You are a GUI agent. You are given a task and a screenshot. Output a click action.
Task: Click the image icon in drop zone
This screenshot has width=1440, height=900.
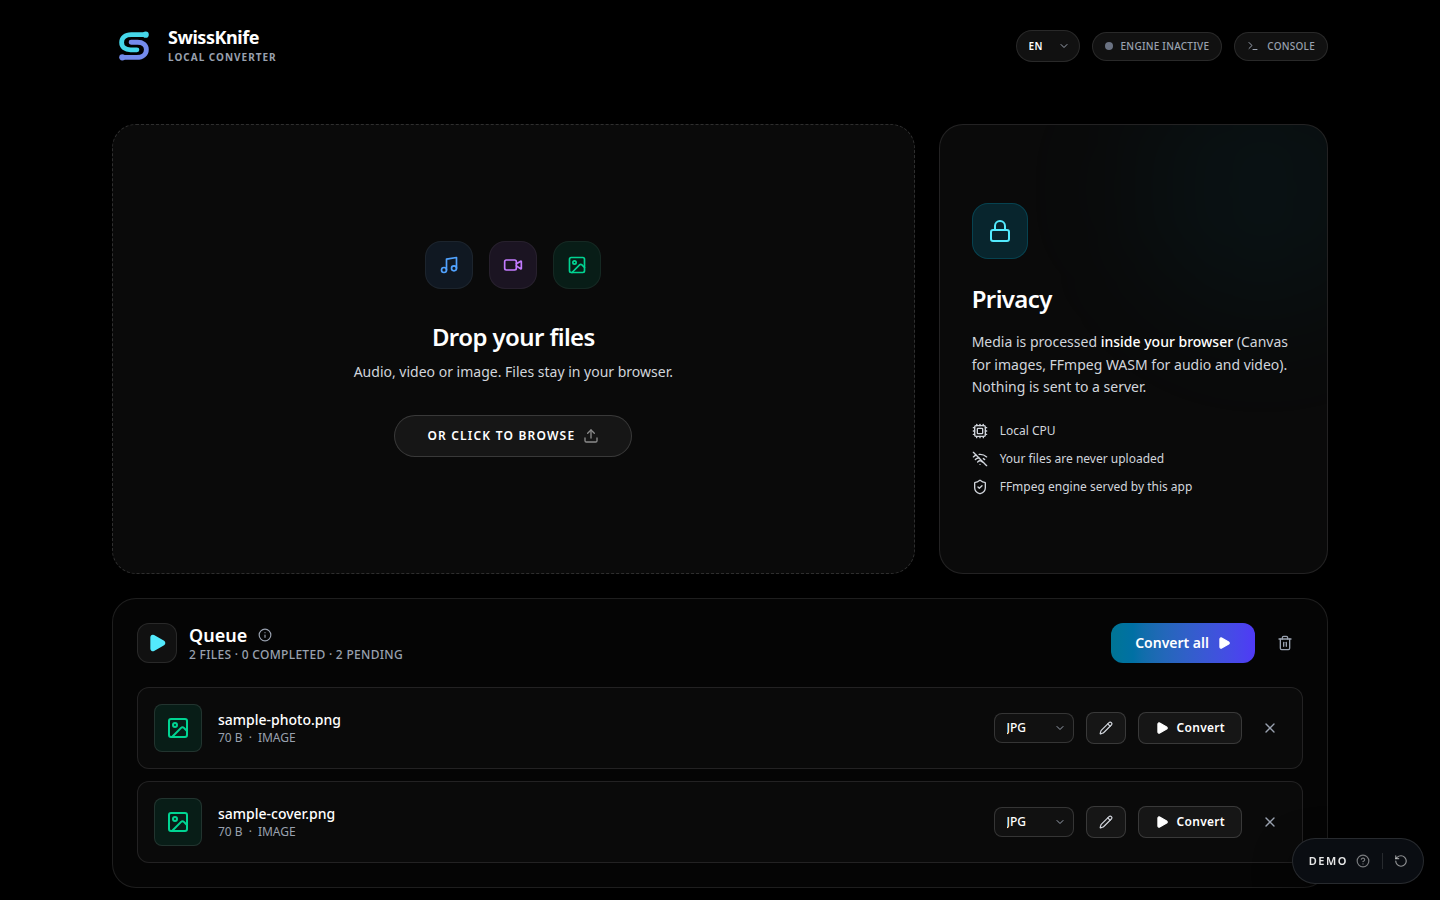pyautogui.click(x=577, y=265)
